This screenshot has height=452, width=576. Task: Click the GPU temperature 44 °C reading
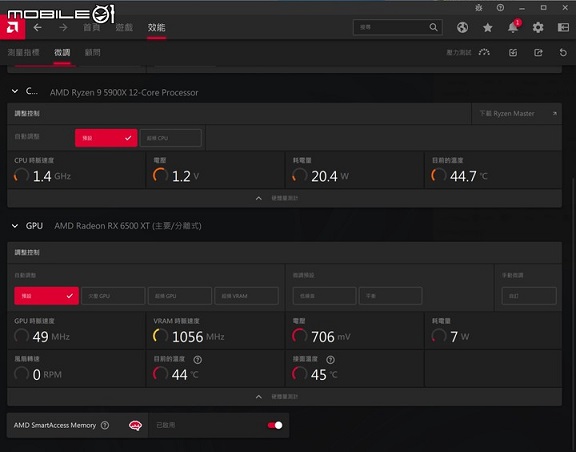185,375
